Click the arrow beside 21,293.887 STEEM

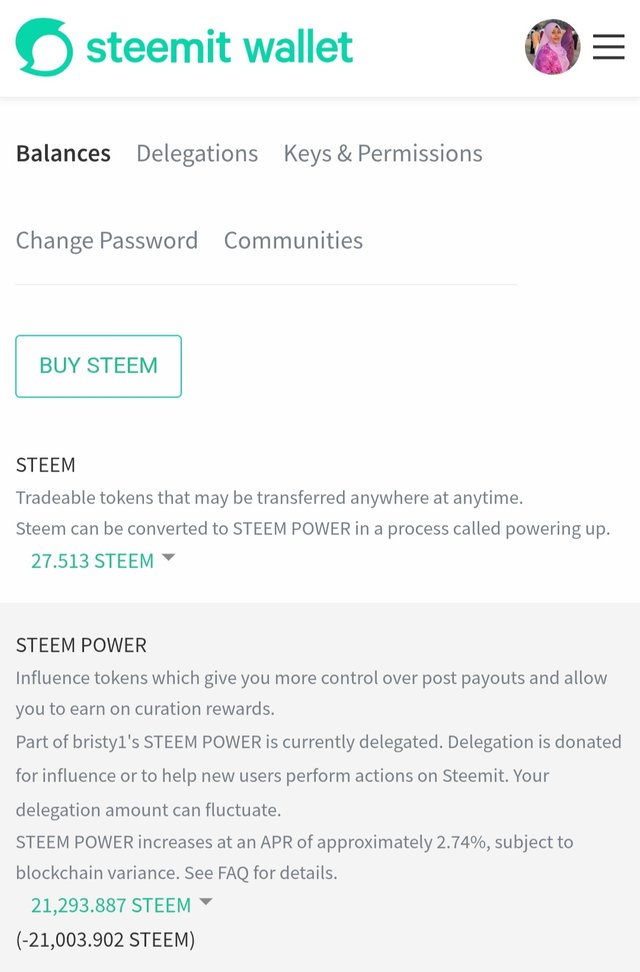[205, 902]
